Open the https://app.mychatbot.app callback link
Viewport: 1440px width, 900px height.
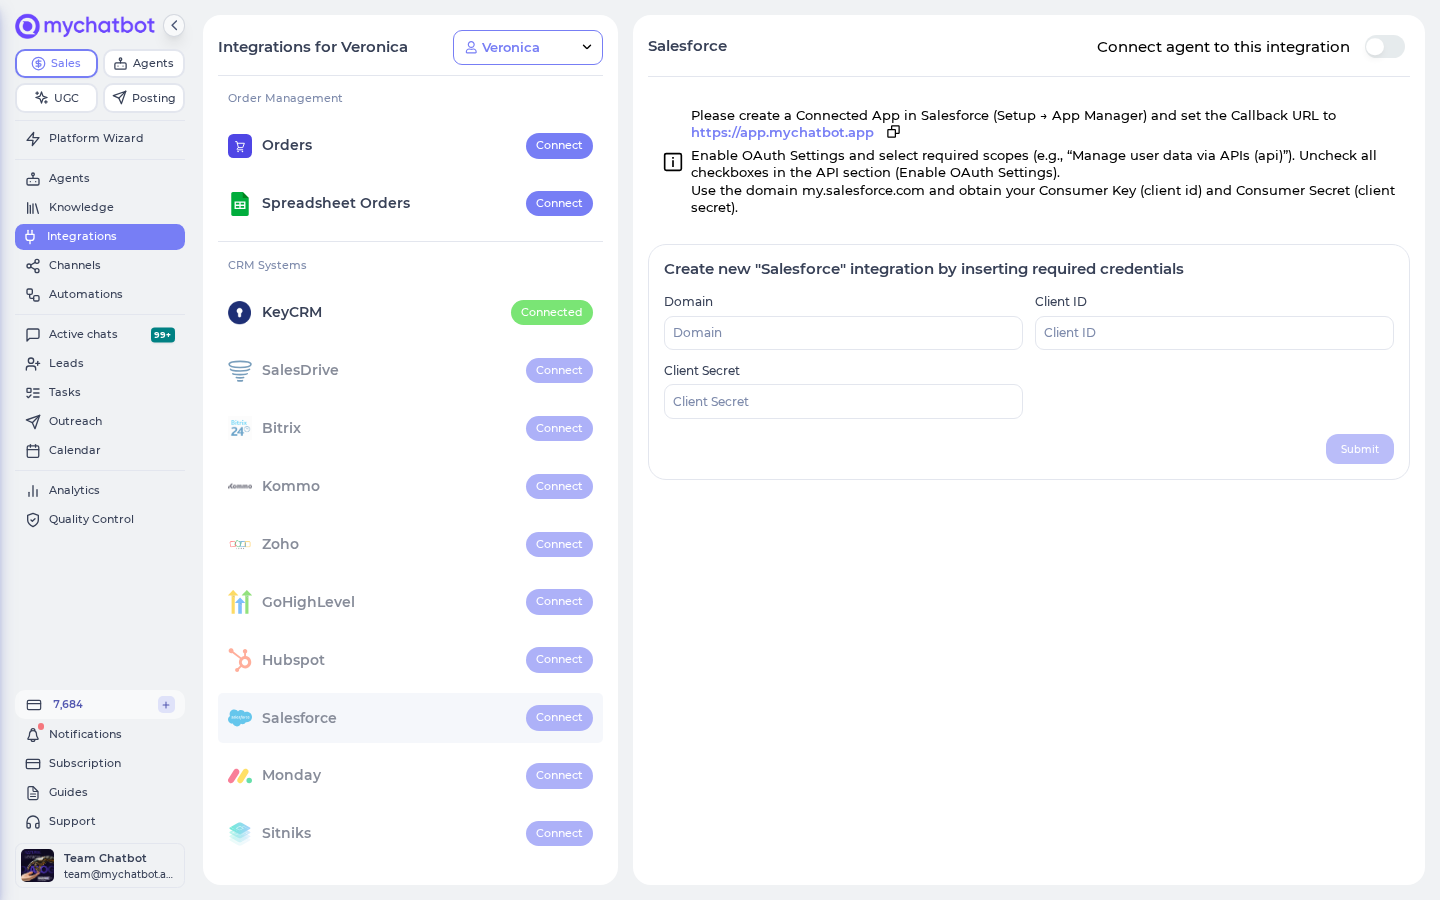[x=782, y=132]
